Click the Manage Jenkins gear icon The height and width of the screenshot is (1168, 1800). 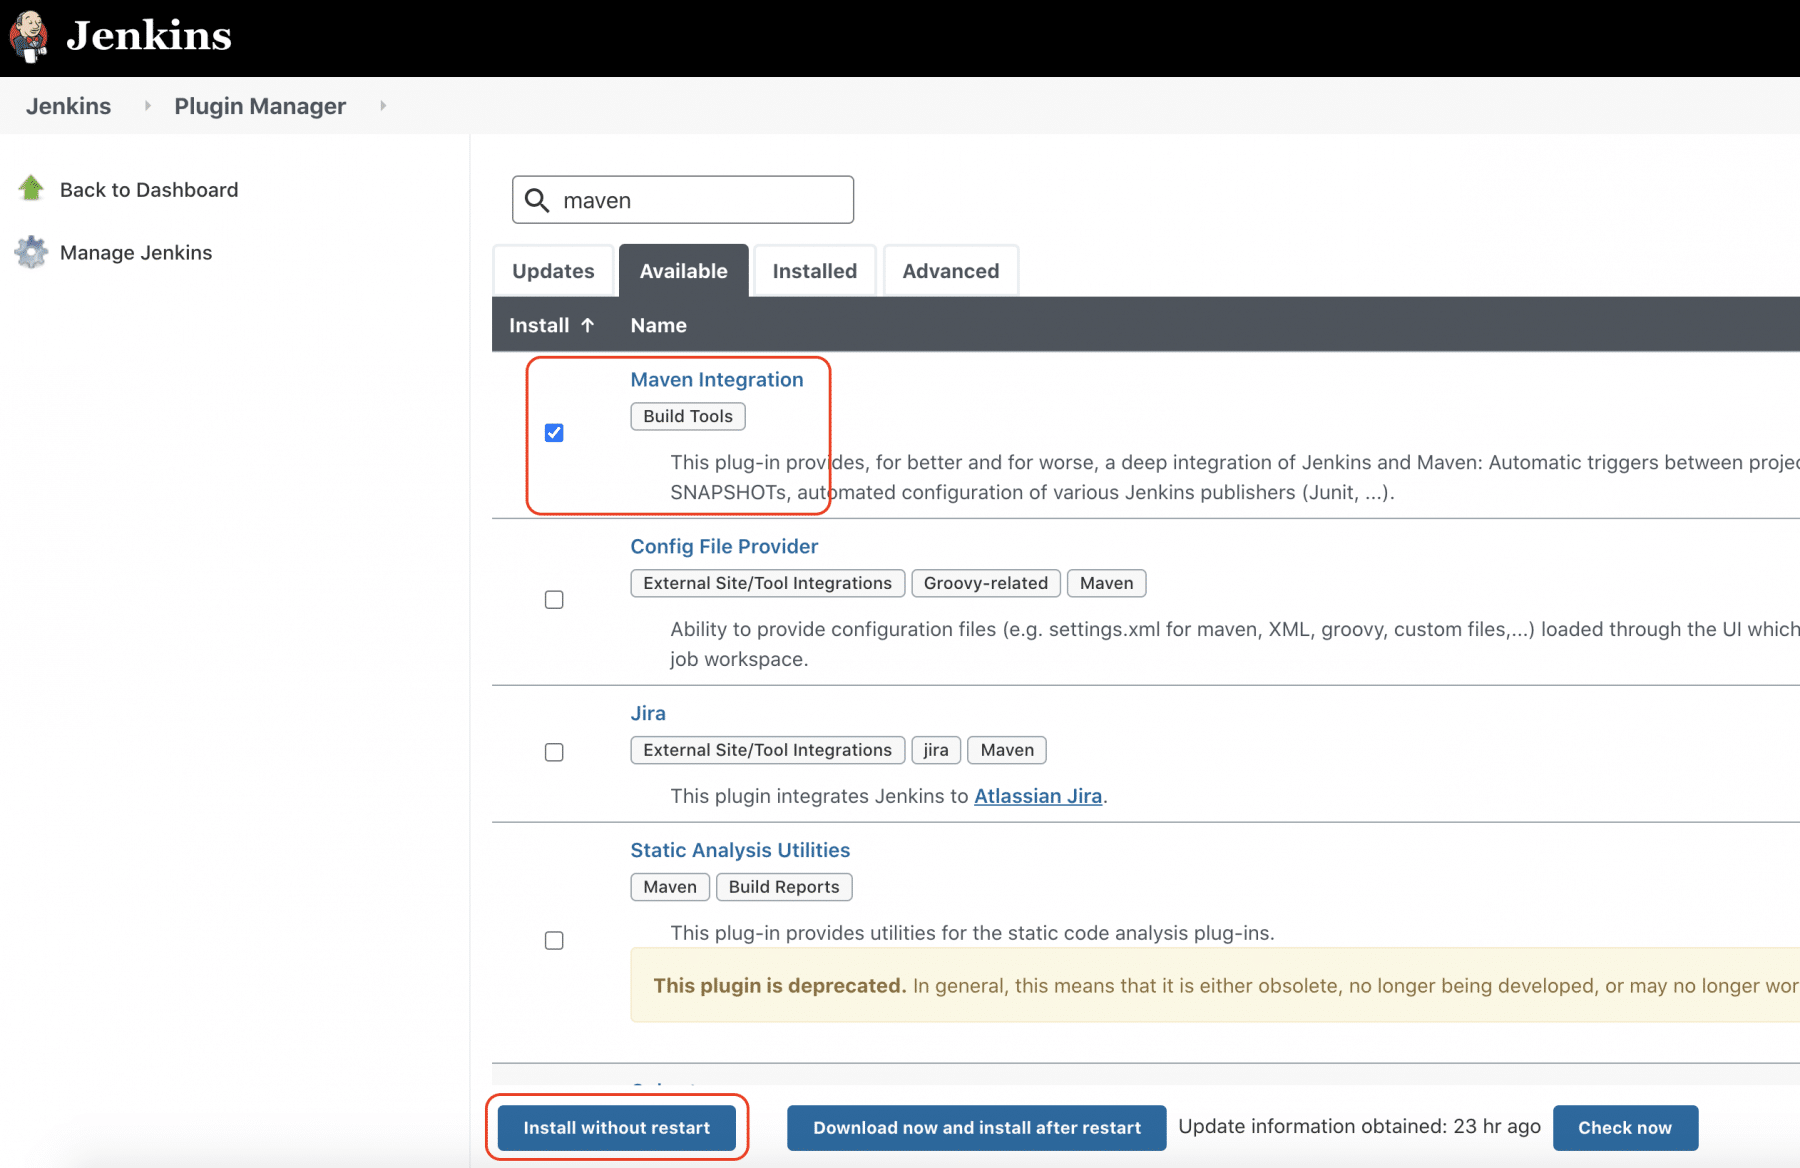[31, 252]
